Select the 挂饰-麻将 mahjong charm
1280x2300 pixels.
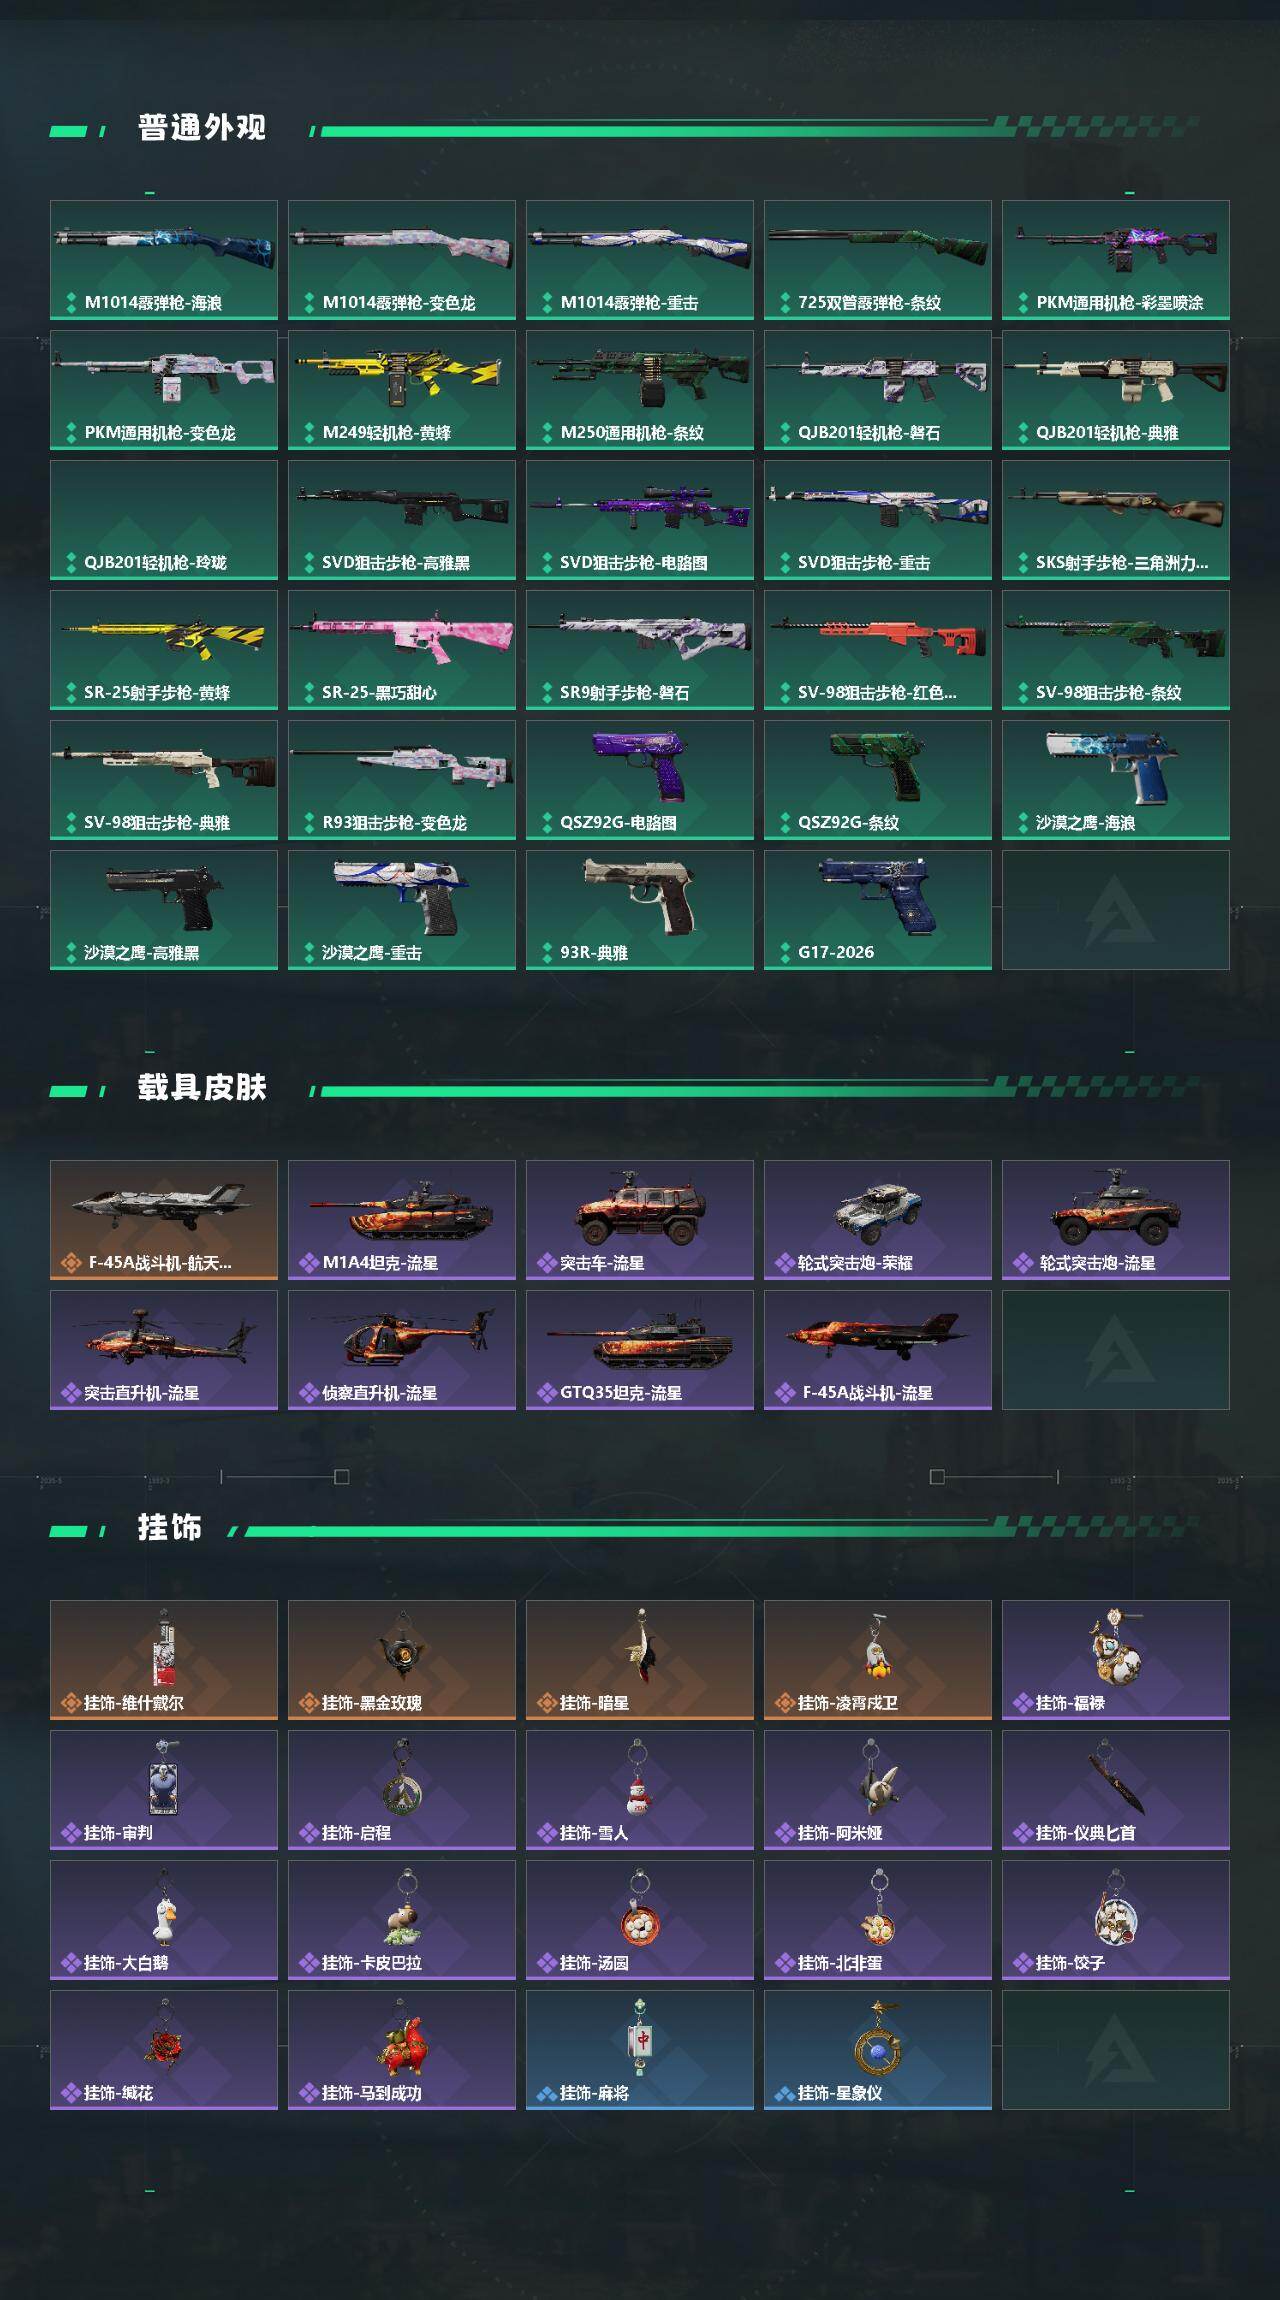click(640, 2050)
